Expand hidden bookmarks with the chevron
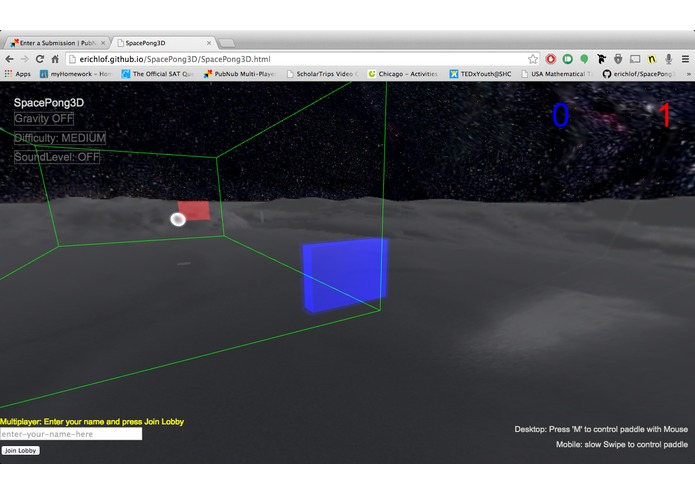Image resolution: width=695 pixels, height=494 pixels. [x=688, y=74]
